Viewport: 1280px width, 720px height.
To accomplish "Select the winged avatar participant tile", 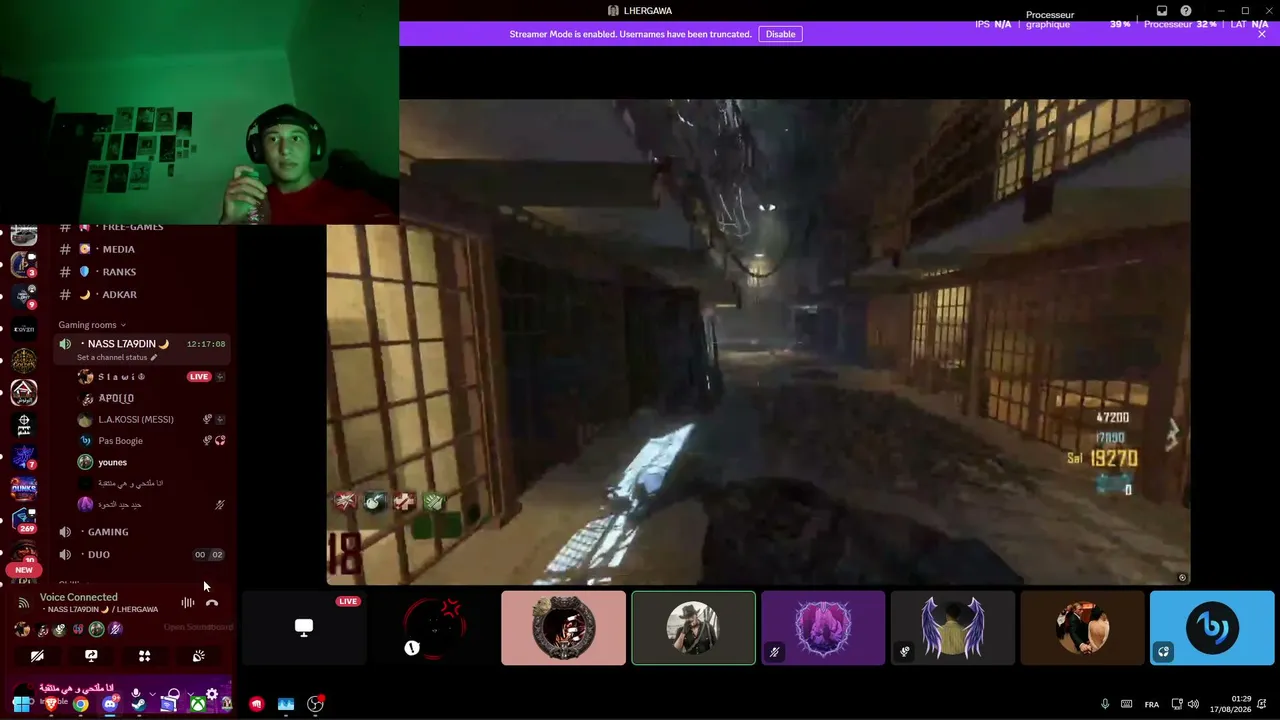I will tap(953, 628).
